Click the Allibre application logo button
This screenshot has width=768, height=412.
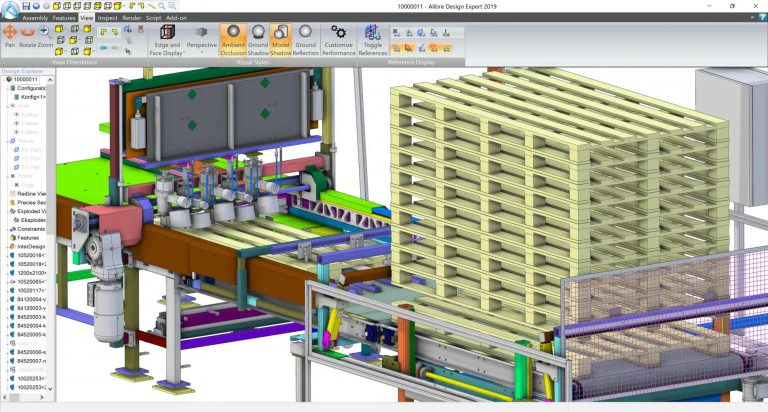pos(9,10)
